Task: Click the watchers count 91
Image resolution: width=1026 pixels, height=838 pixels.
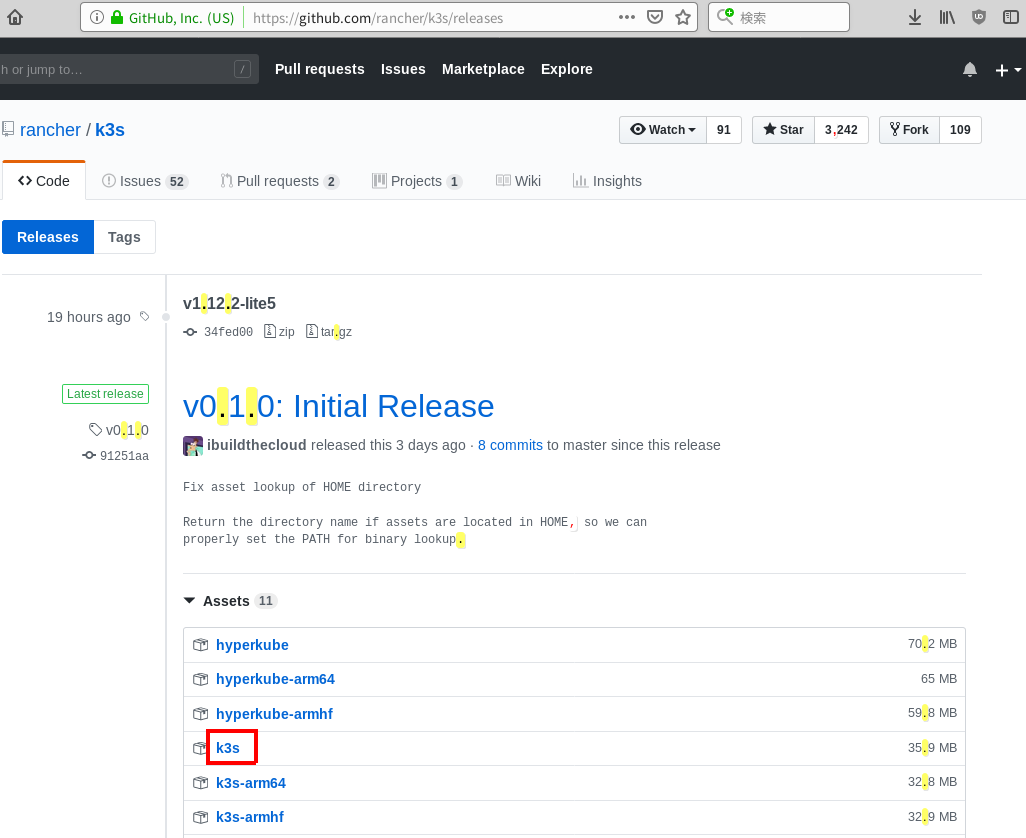Action: point(724,130)
